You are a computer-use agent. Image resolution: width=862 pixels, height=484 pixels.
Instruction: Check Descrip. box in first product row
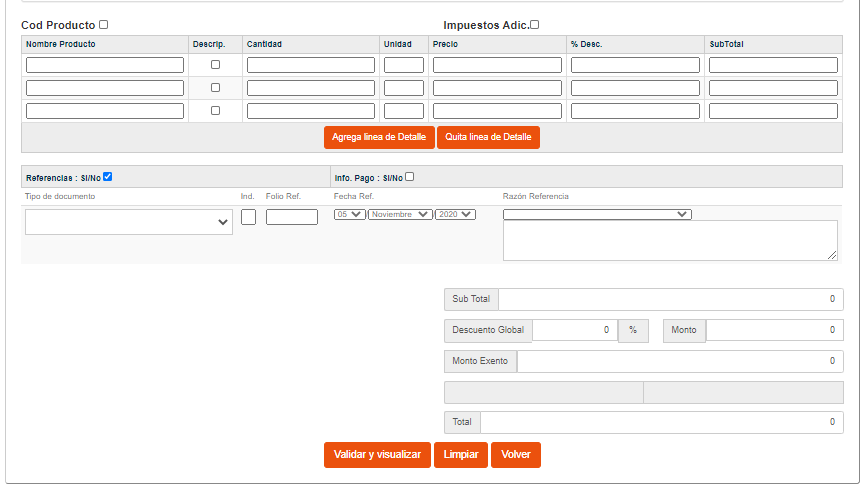click(216, 64)
